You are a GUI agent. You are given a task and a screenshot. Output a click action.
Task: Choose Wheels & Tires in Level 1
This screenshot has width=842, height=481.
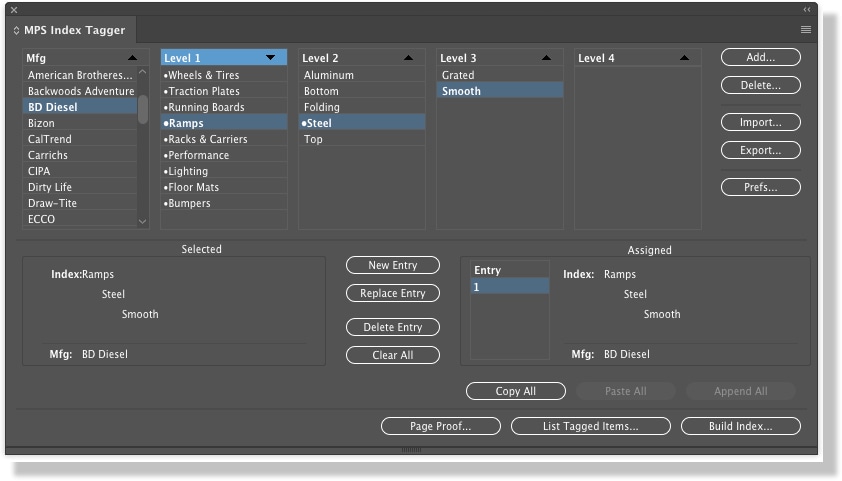click(x=204, y=75)
